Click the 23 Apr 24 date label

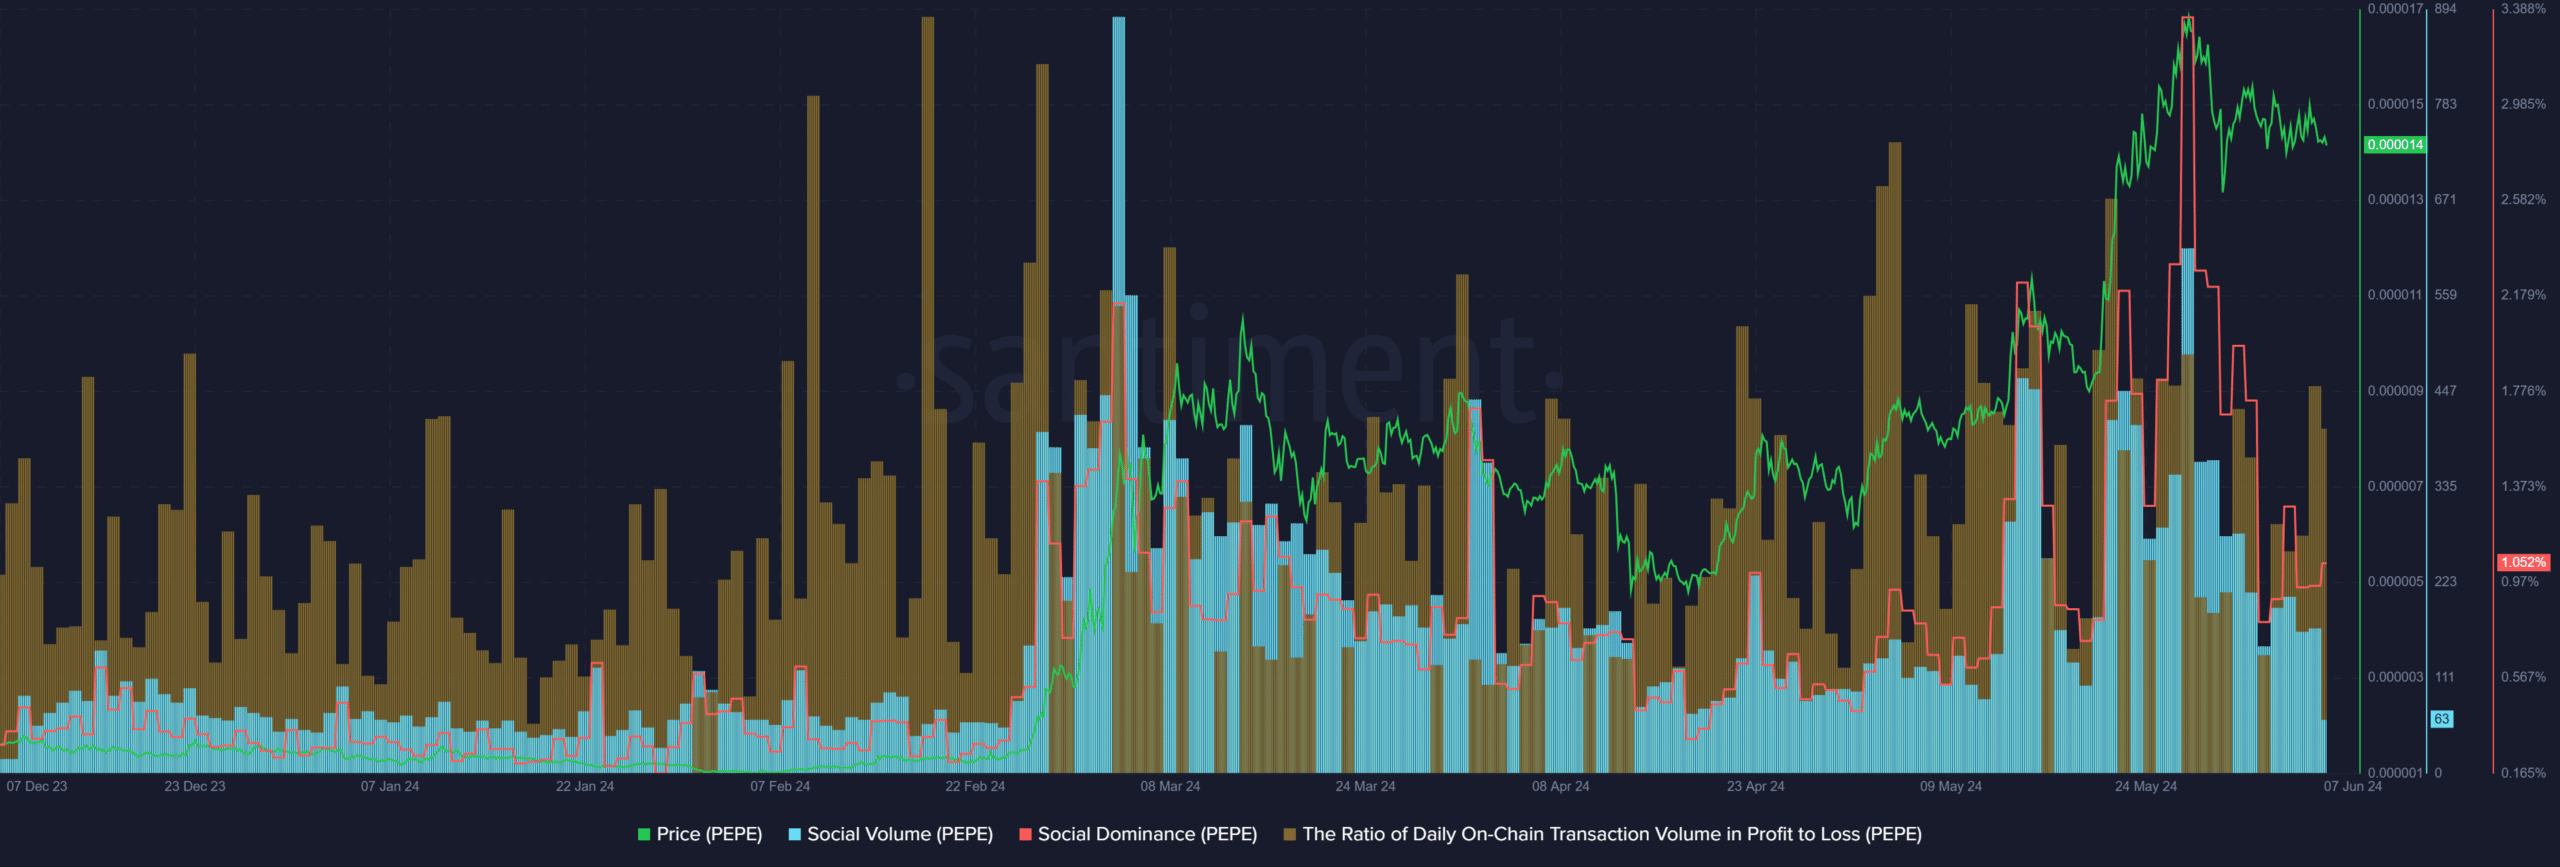click(x=1755, y=786)
